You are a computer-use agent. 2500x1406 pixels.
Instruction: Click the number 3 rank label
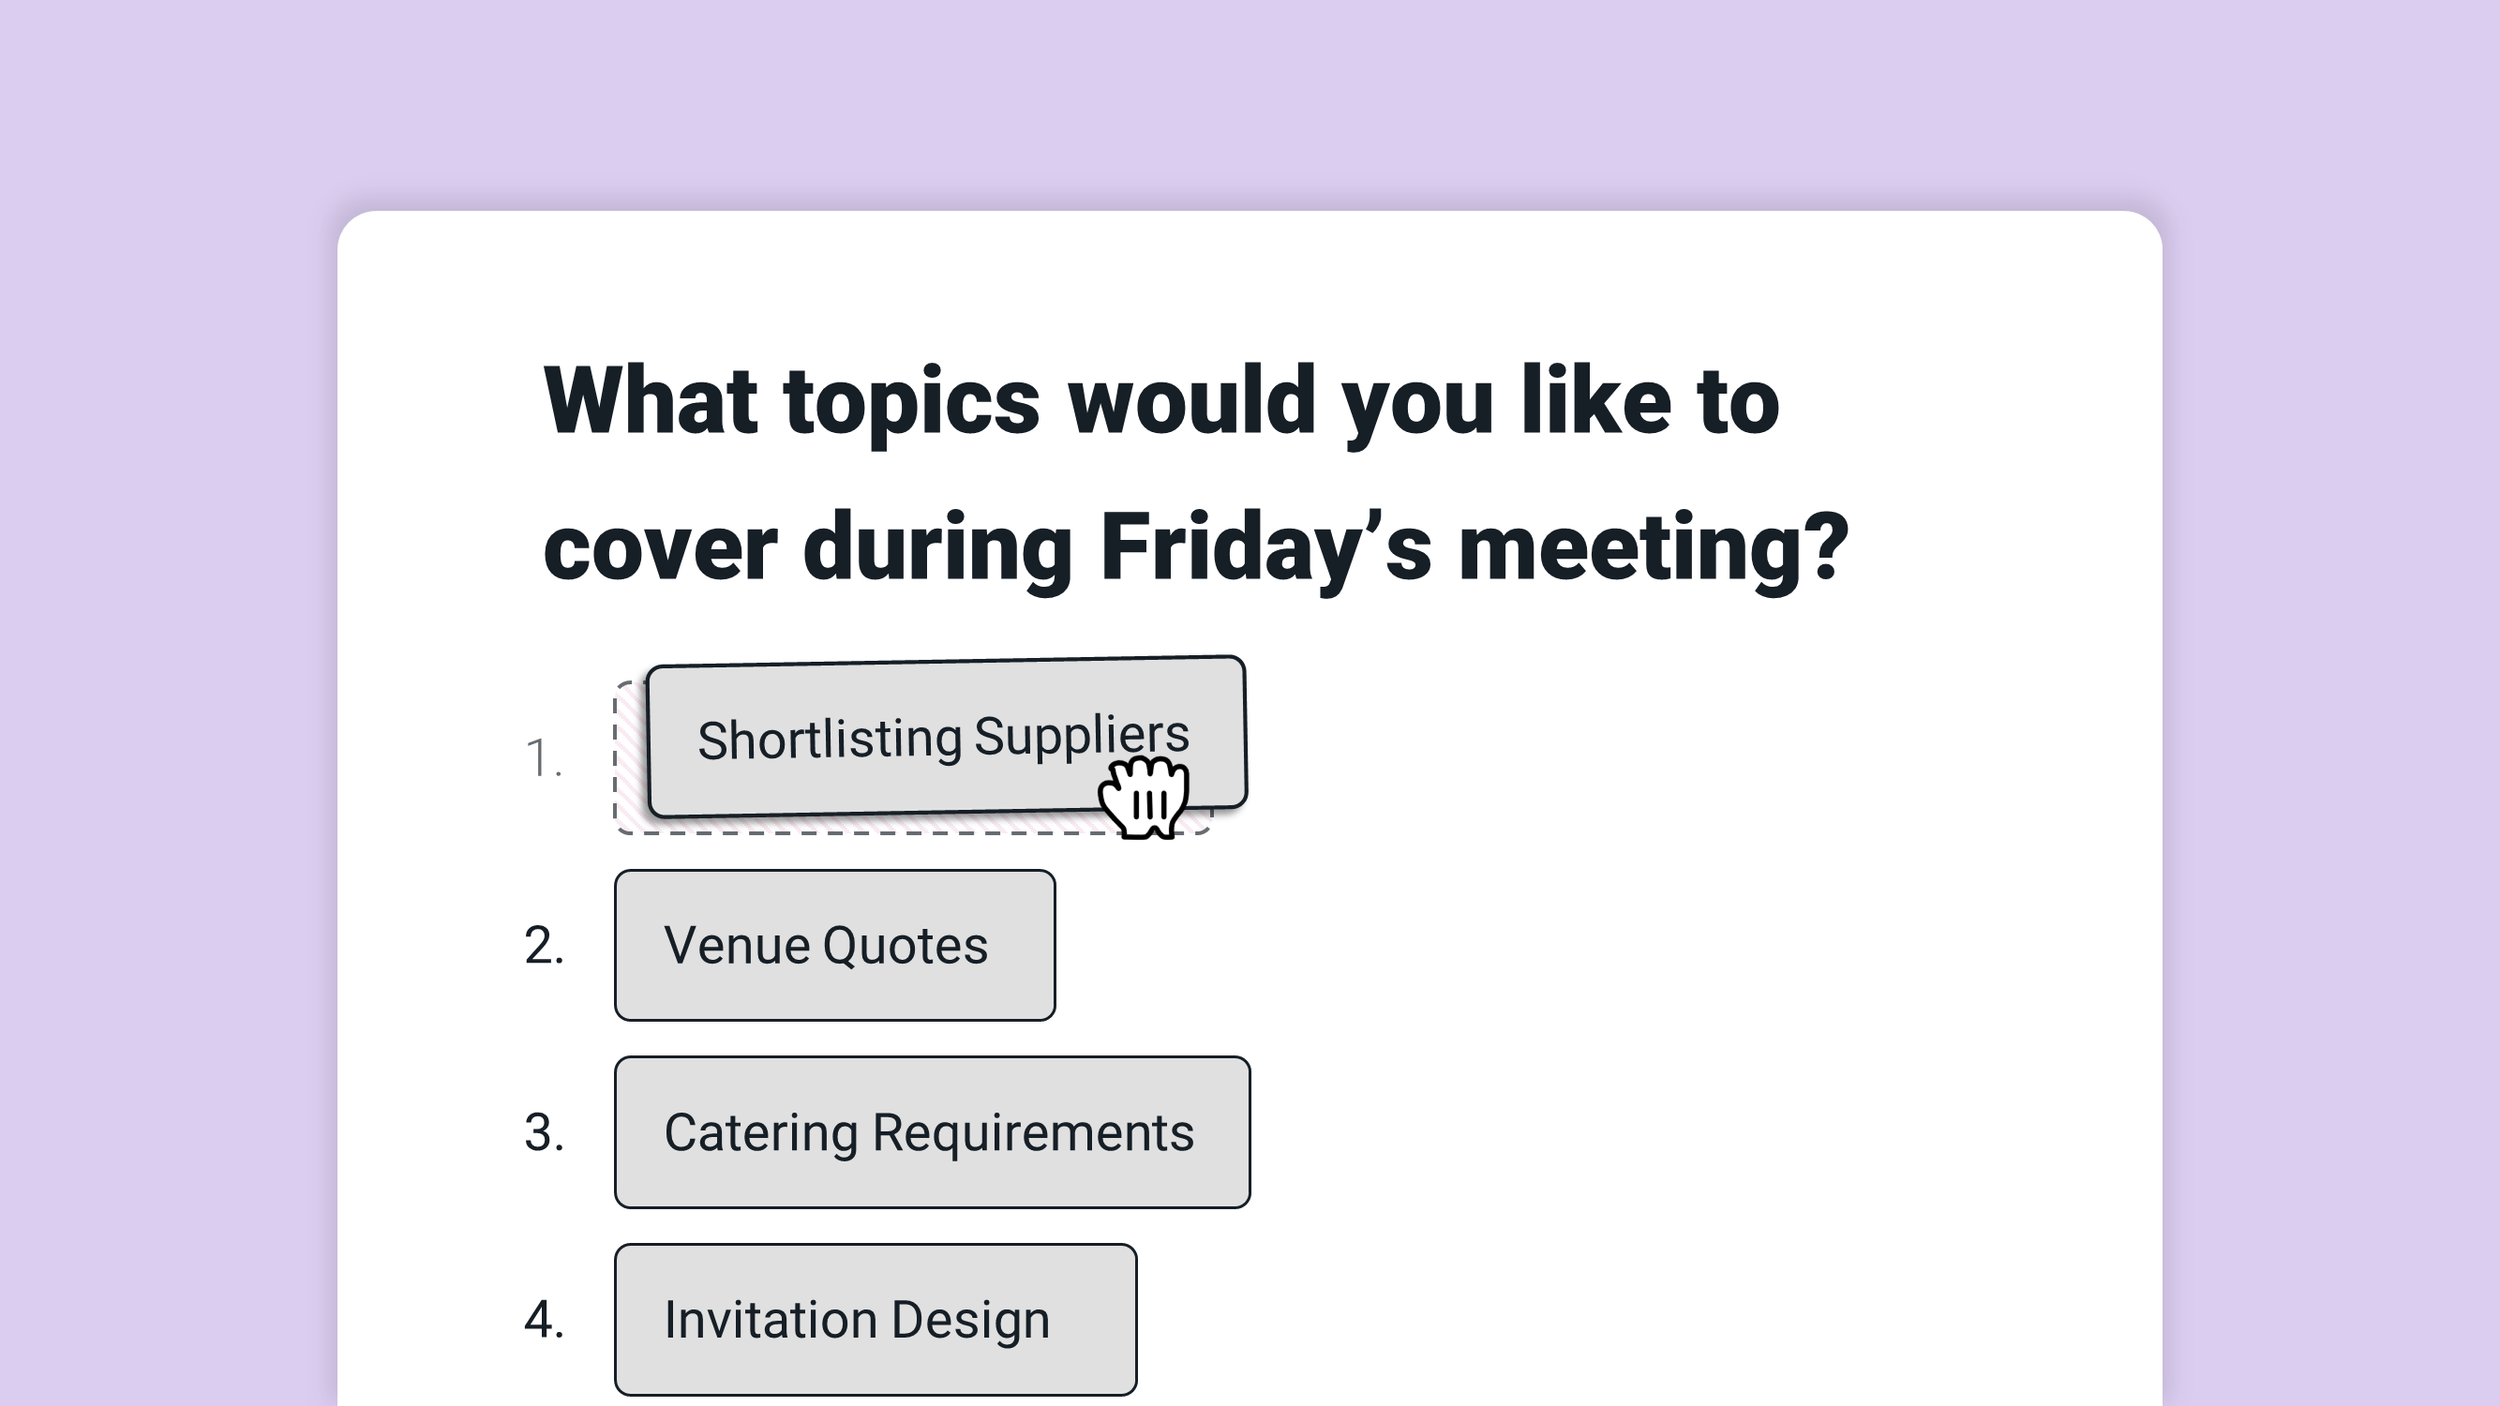coord(544,1132)
